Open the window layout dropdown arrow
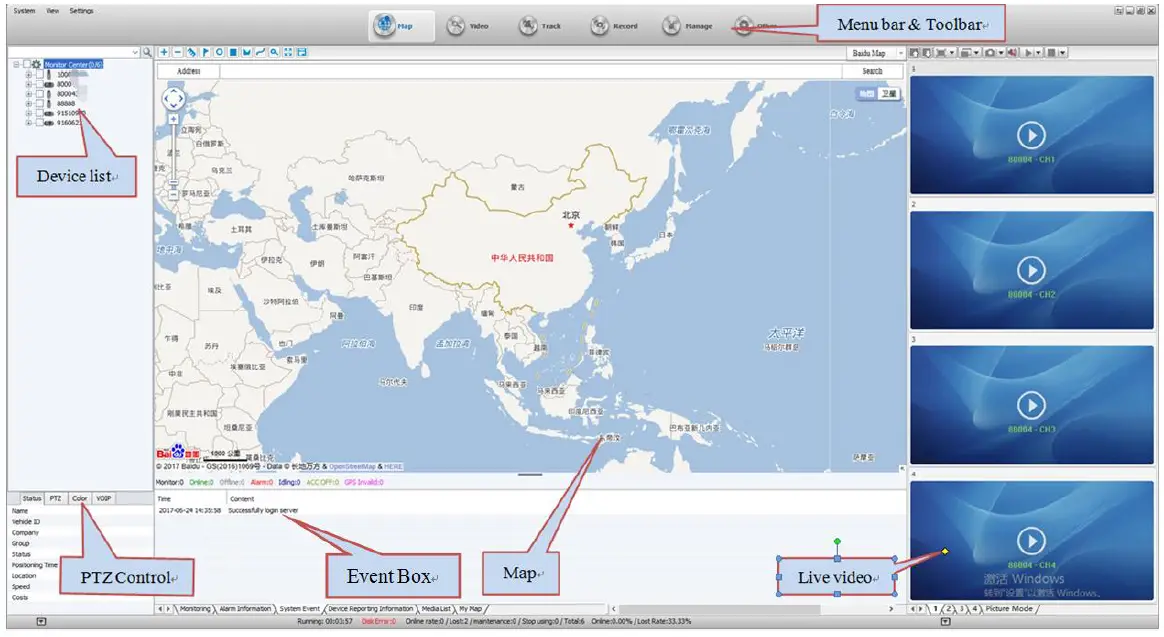The image size is (1164, 637). (x=976, y=53)
